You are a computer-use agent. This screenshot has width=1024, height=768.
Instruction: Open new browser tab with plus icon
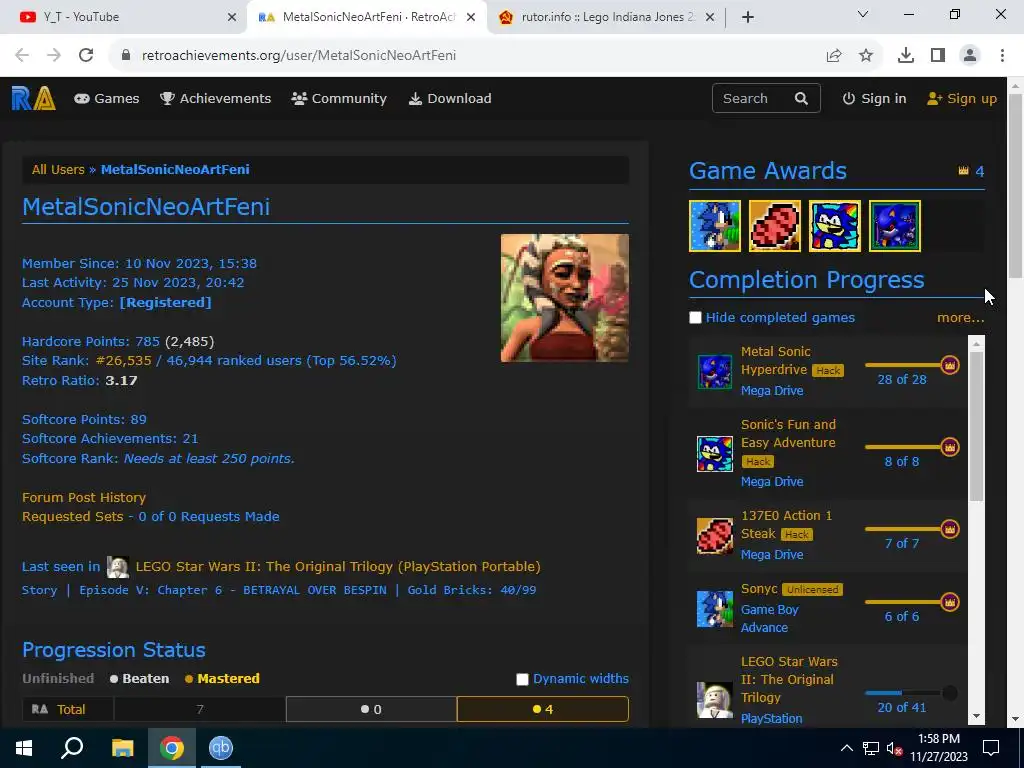pos(748,18)
